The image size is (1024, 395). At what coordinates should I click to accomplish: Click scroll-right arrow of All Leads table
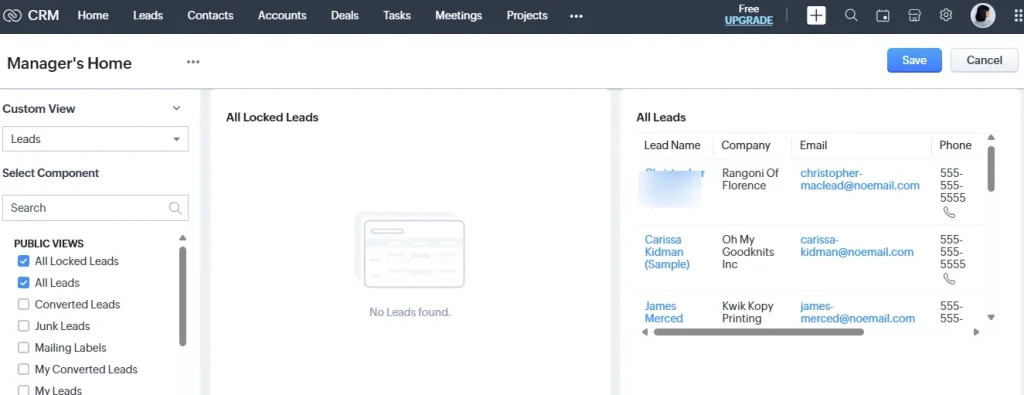click(976, 332)
